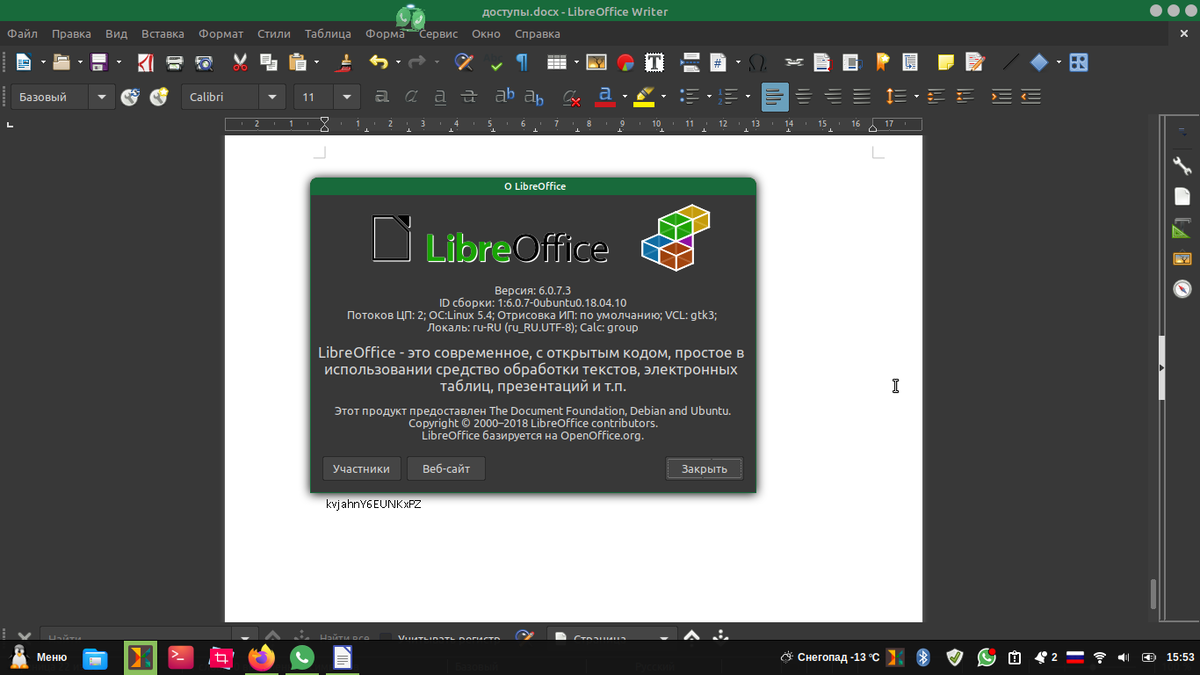
Task: Click the Clear Direct Formatting icon
Action: [x=572, y=97]
